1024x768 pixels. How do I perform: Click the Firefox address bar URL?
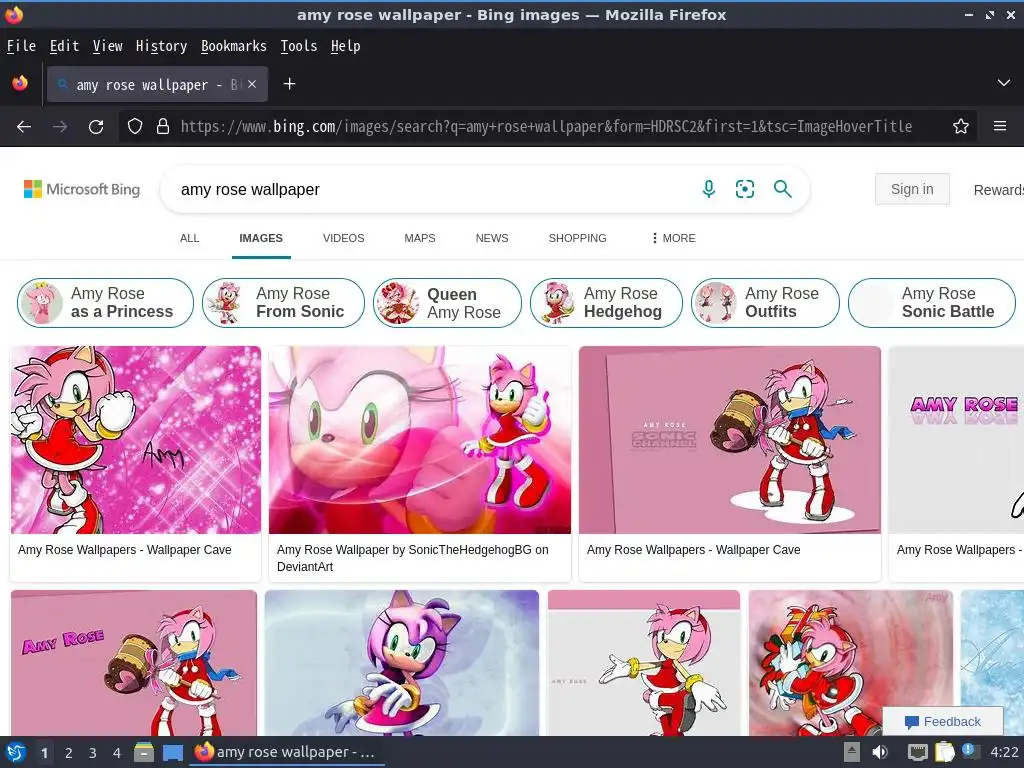tap(546, 127)
